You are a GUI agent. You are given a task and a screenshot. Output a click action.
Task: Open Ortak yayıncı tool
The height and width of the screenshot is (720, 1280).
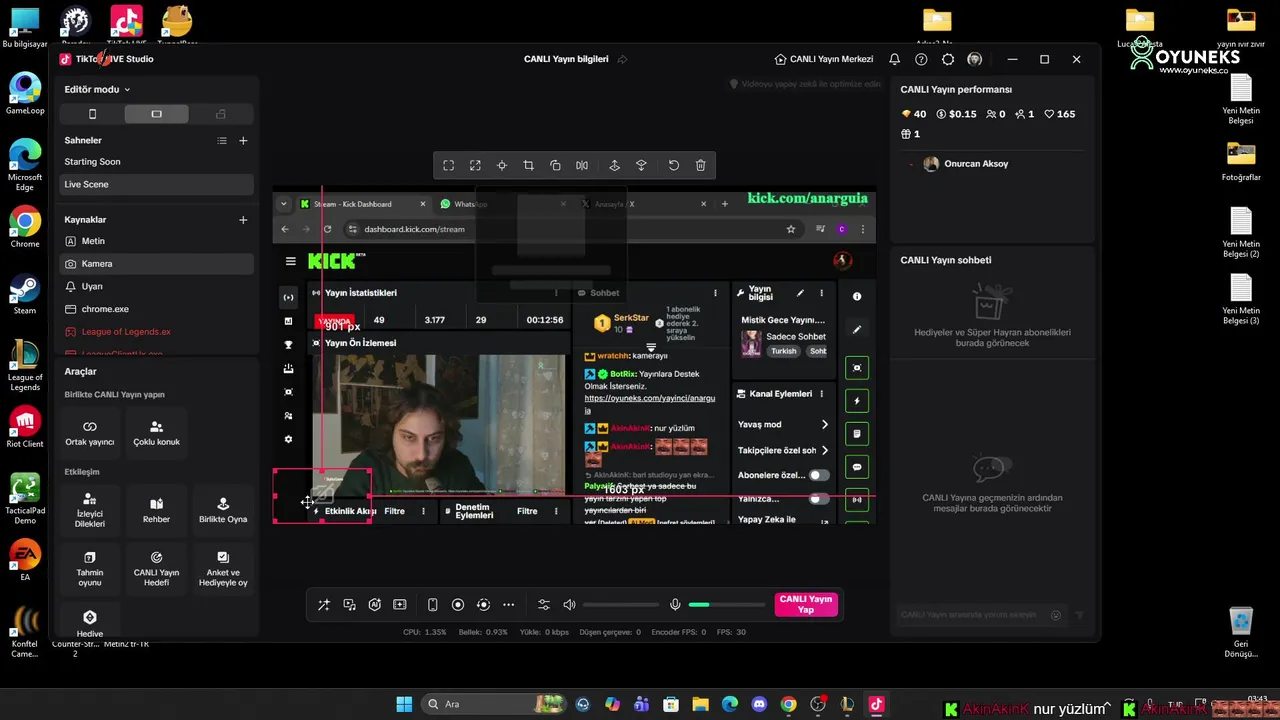[x=90, y=432]
